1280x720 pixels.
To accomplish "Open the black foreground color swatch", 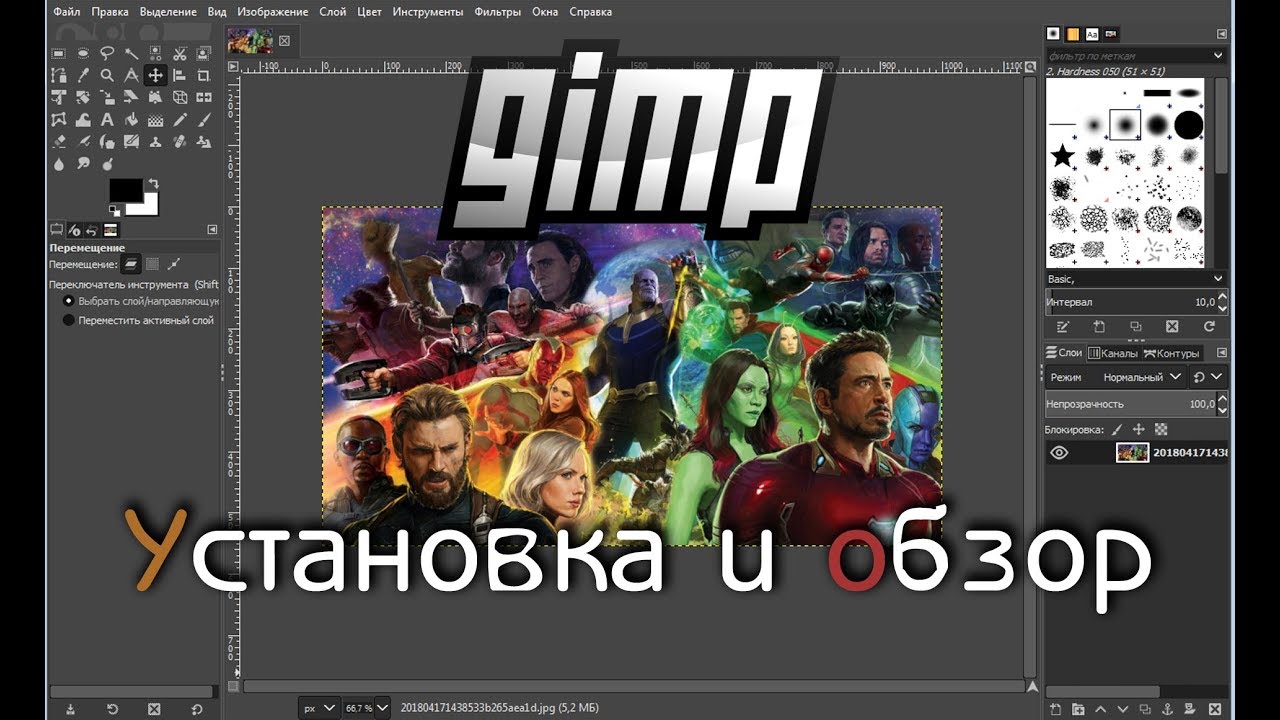I will (x=126, y=190).
